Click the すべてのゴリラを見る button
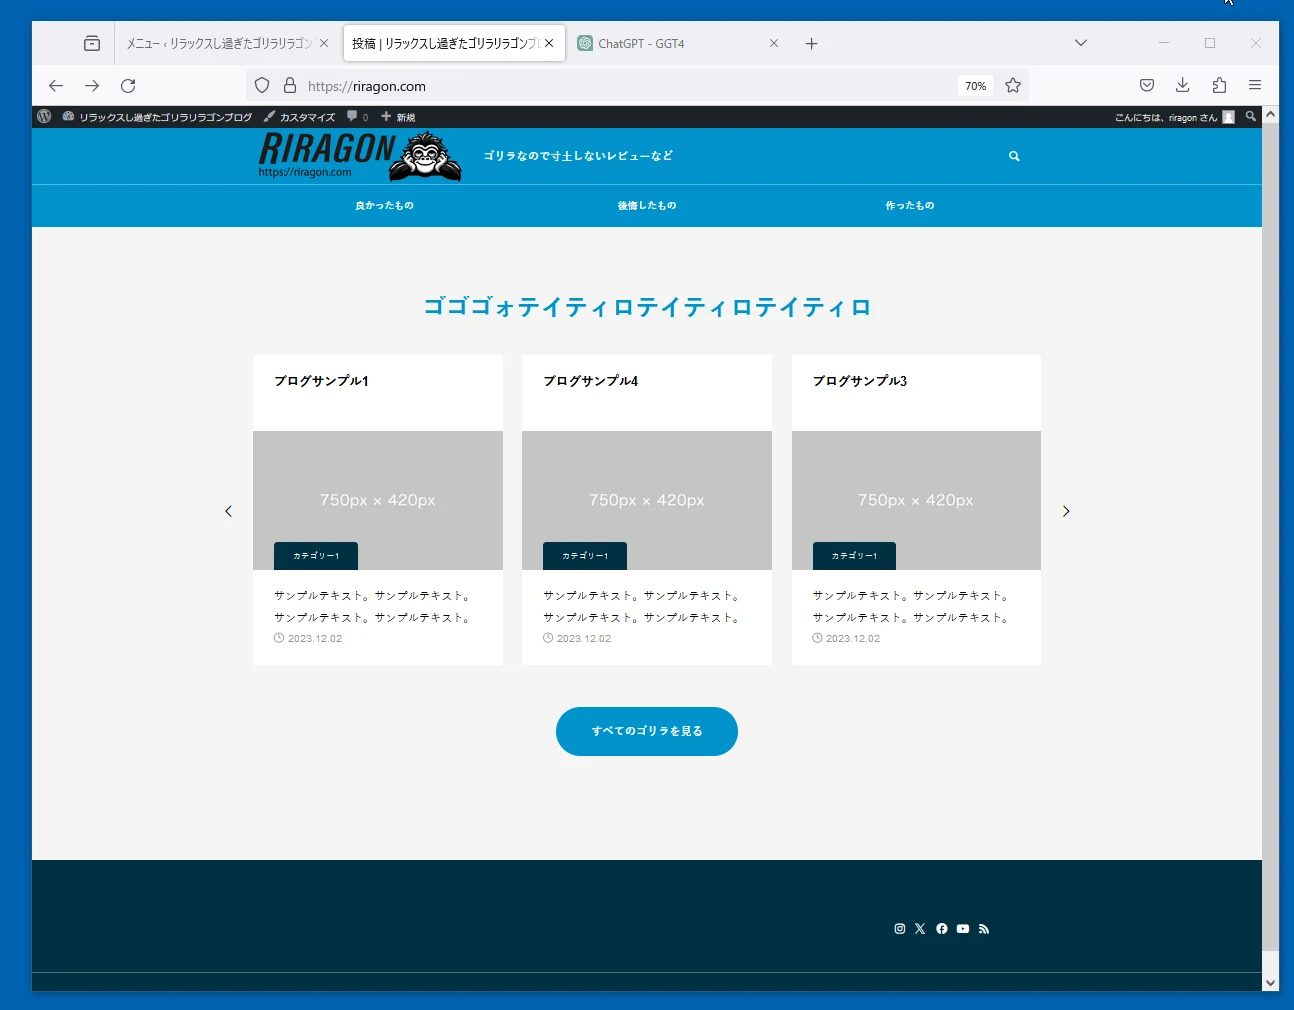 (646, 731)
